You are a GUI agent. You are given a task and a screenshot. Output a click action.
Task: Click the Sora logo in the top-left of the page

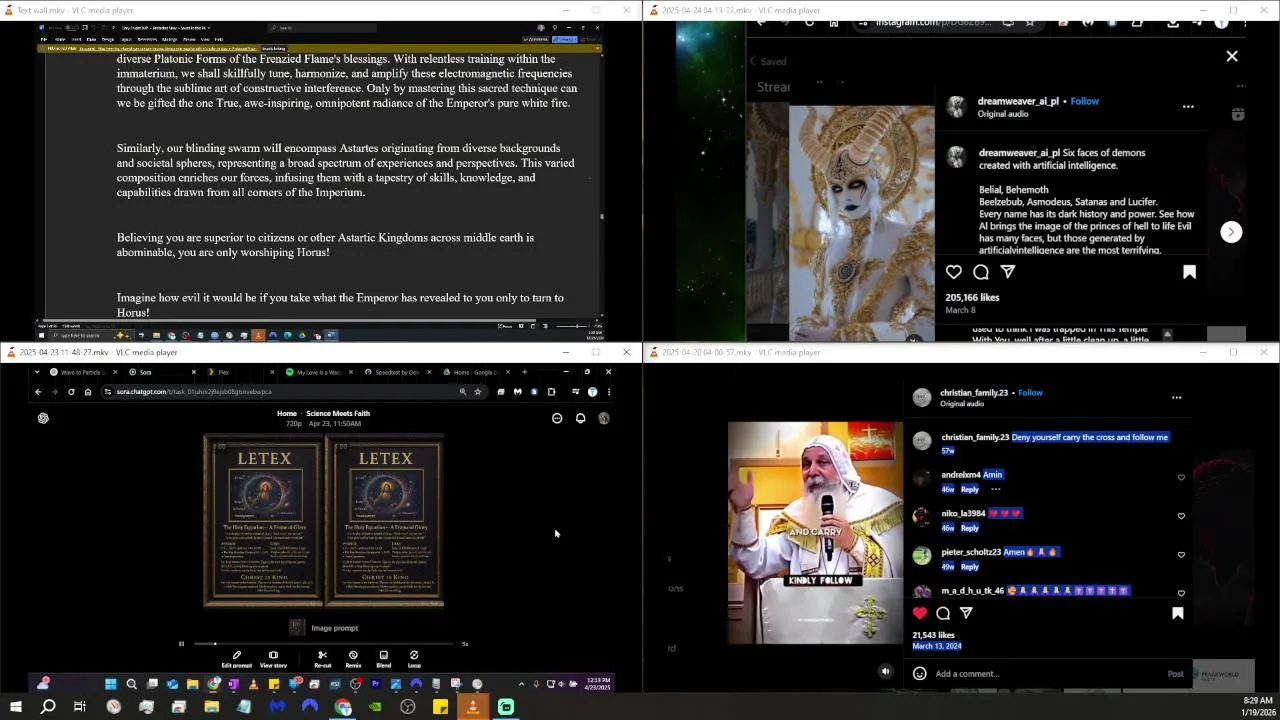click(43, 418)
